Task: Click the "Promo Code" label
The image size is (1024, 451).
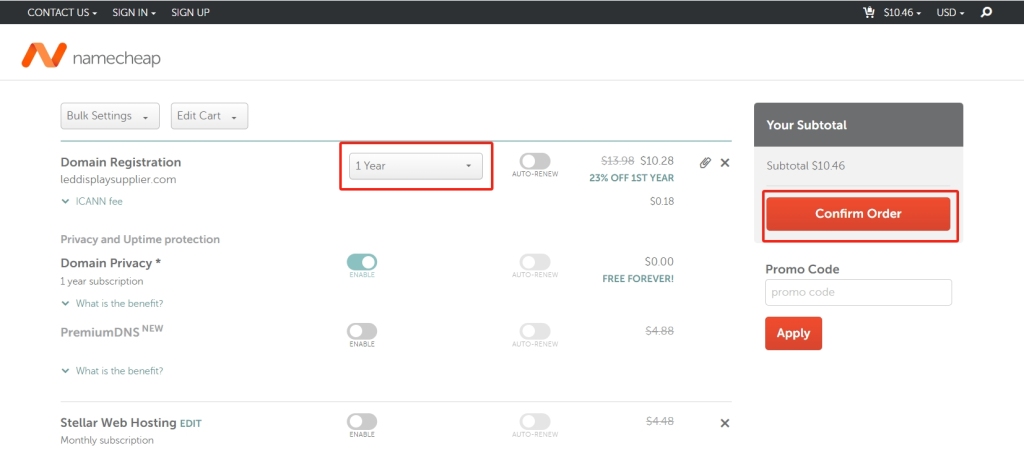Action: 803,270
